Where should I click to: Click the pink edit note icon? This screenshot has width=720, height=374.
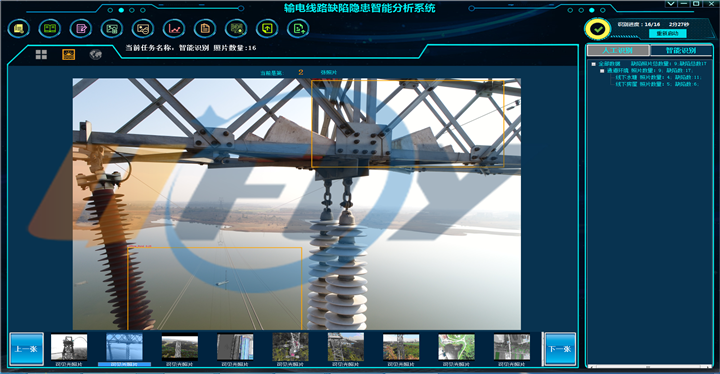pyautogui.click(x=81, y=28)
